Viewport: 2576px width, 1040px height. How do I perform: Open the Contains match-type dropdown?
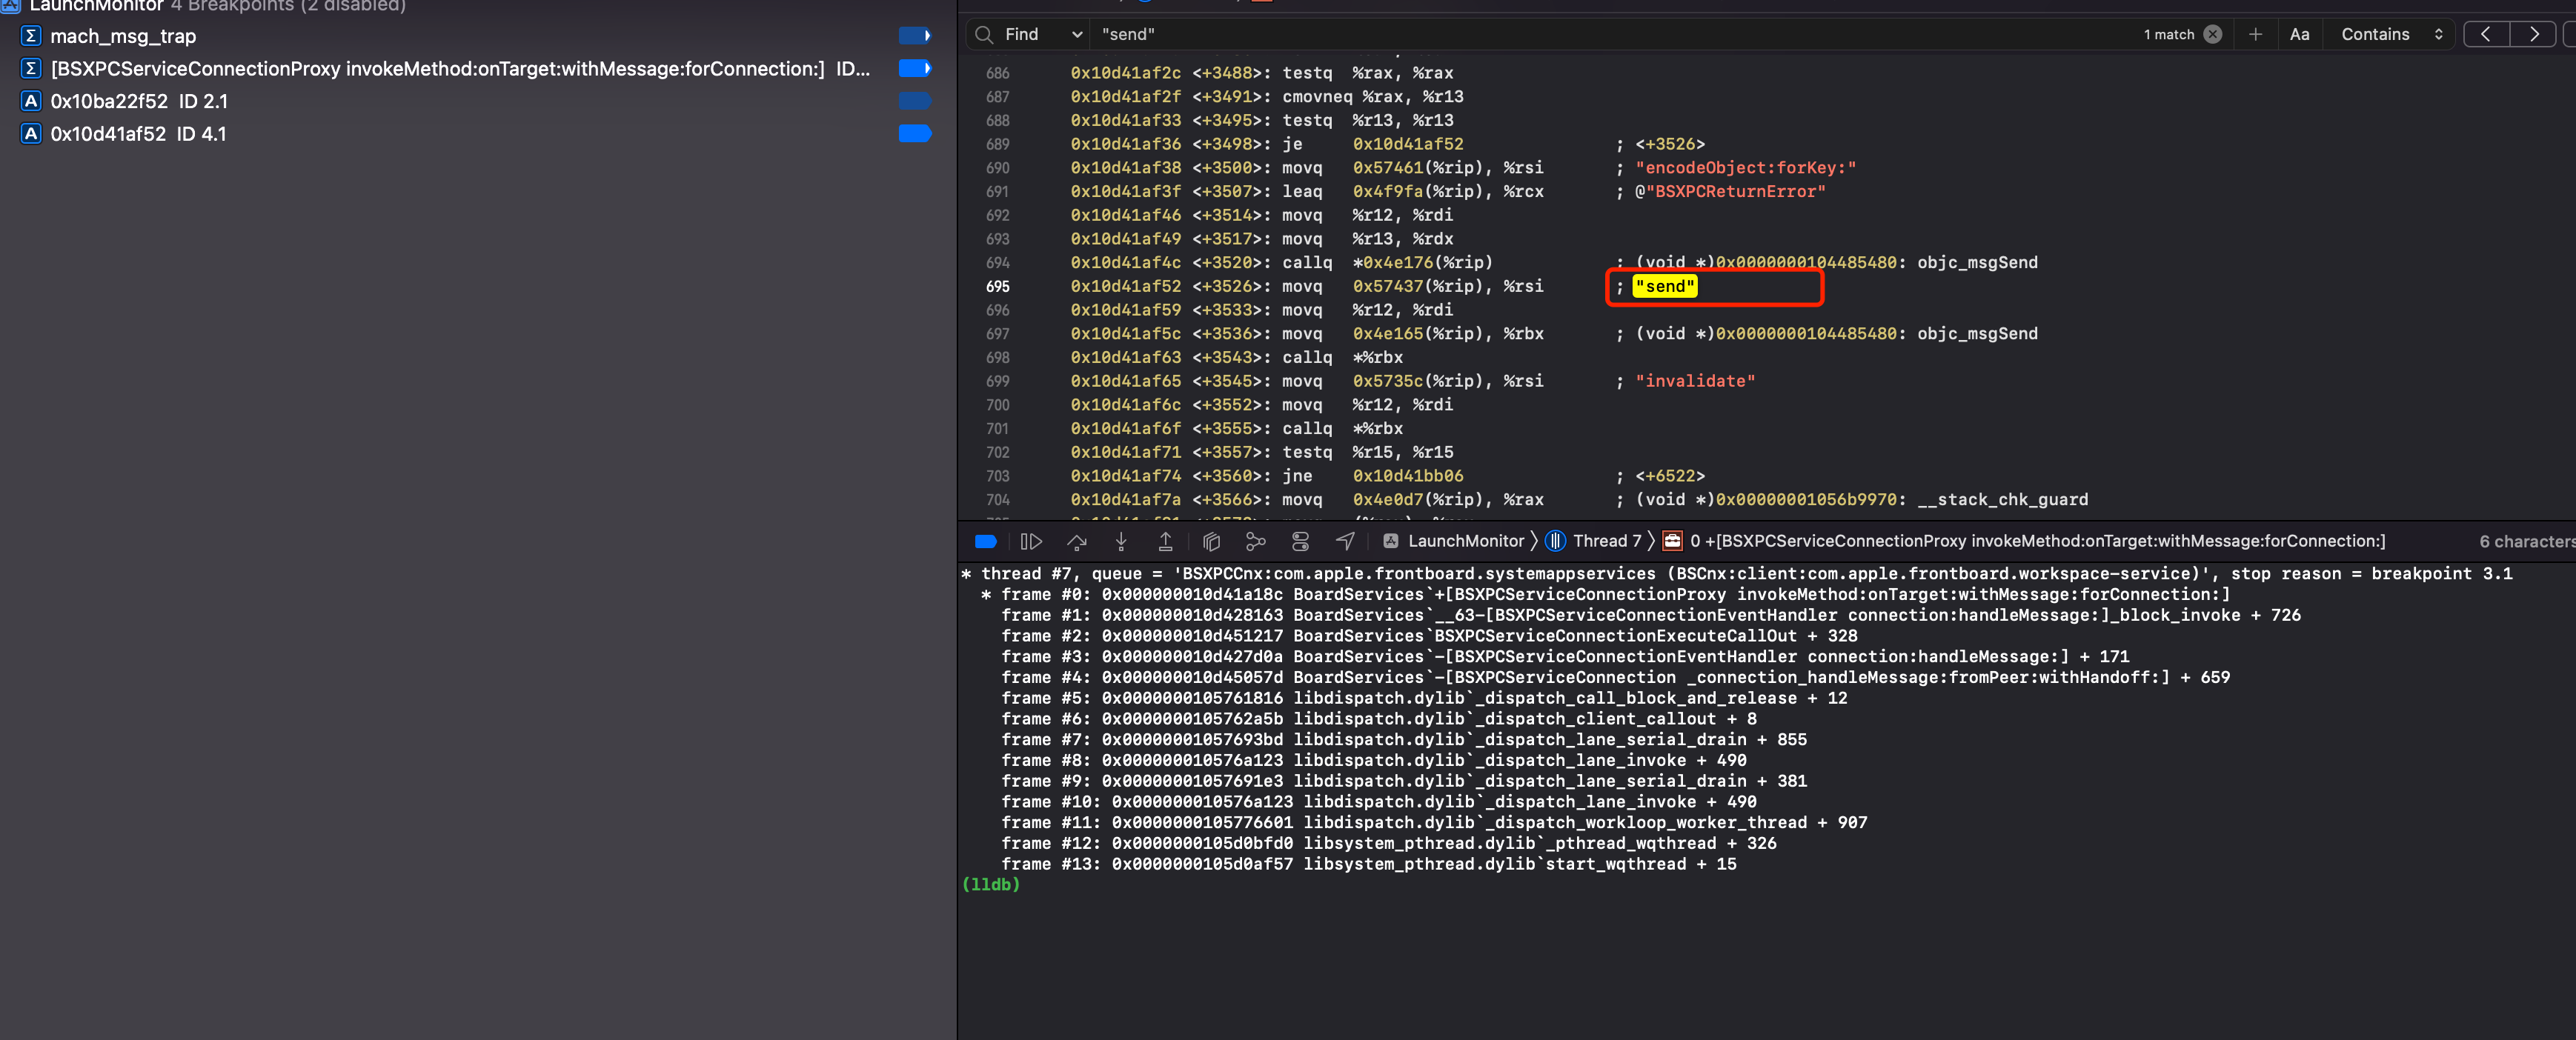coord(2391,34)
